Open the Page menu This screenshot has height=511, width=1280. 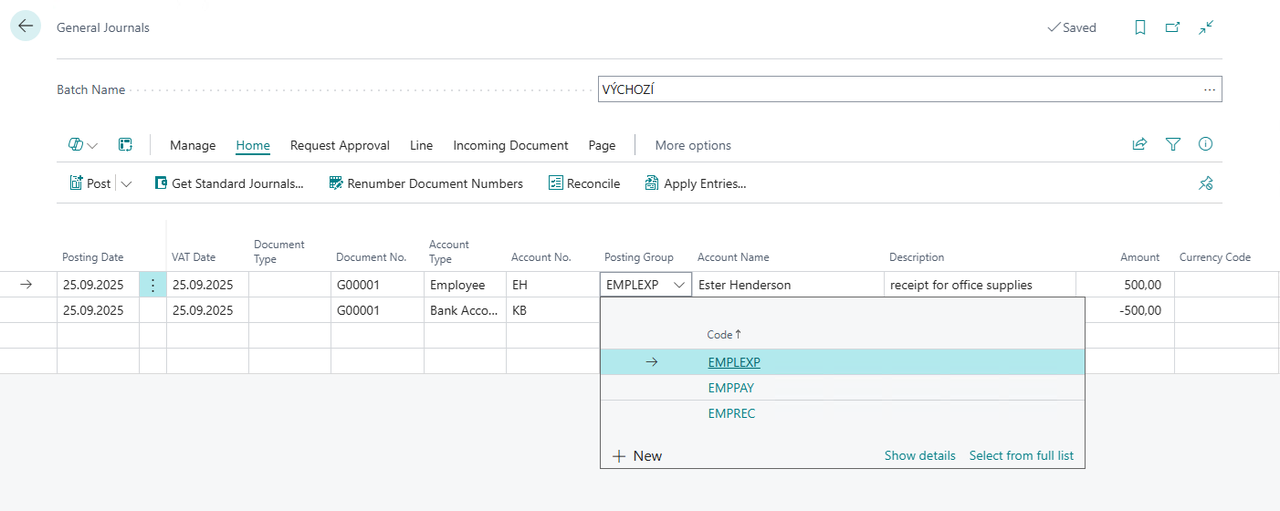tap(602, 145)
